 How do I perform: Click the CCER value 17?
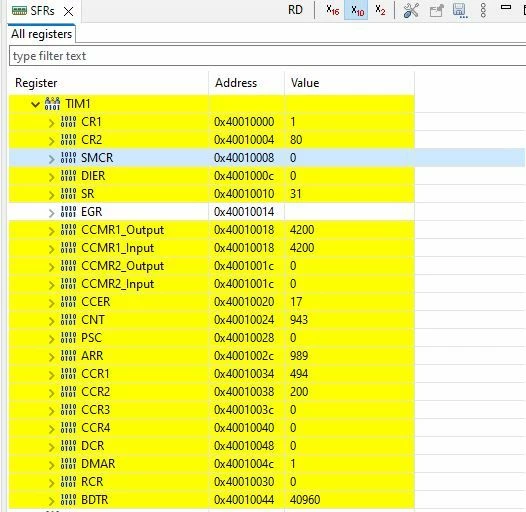tap(296, 302)
